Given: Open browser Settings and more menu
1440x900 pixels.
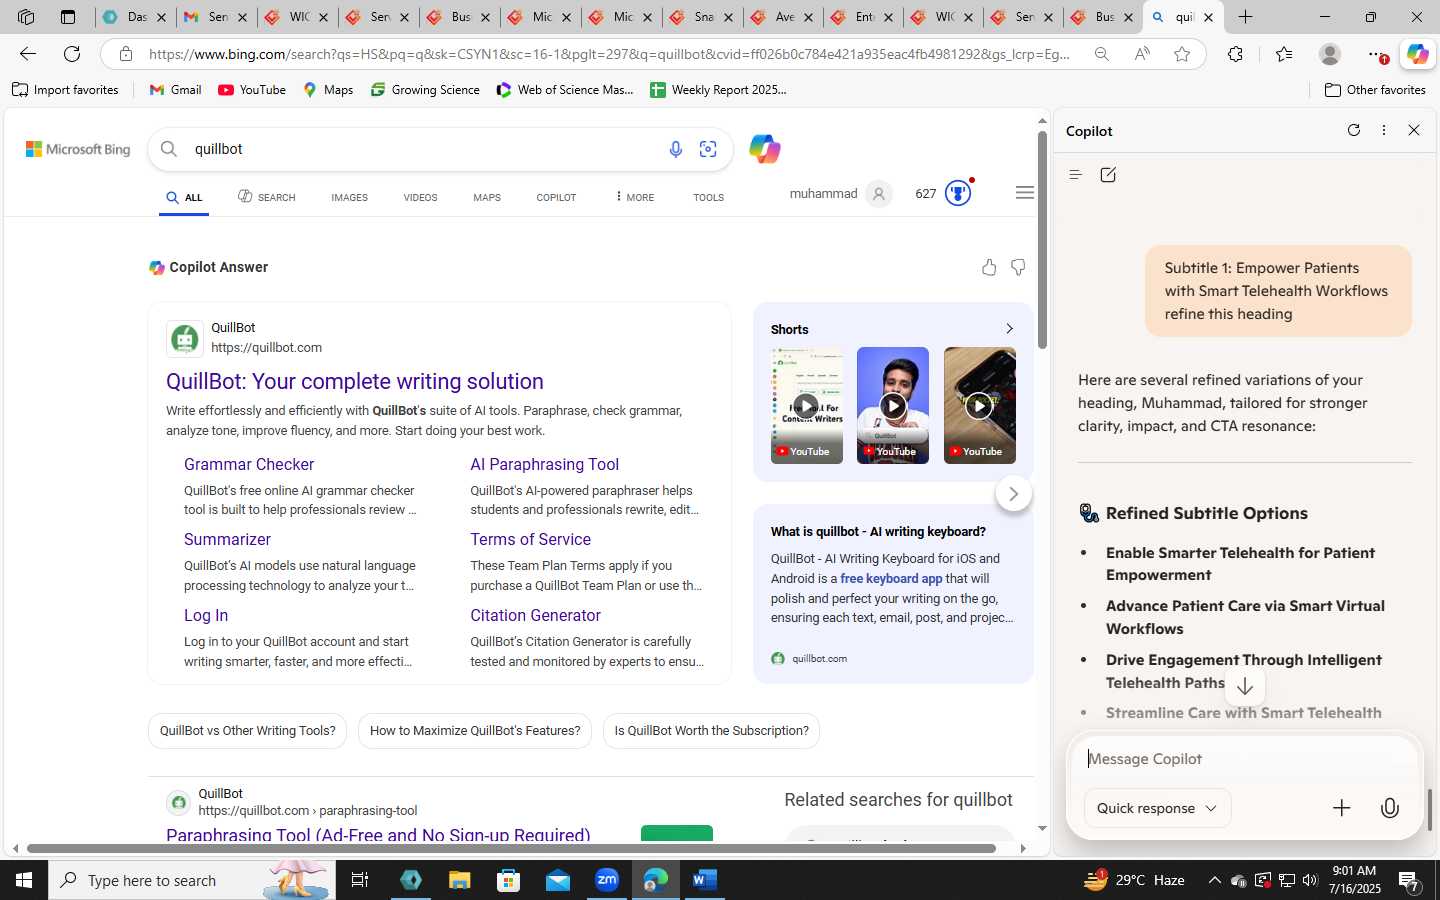Looking at the screenshot, I should click(x=1378, y=54).
